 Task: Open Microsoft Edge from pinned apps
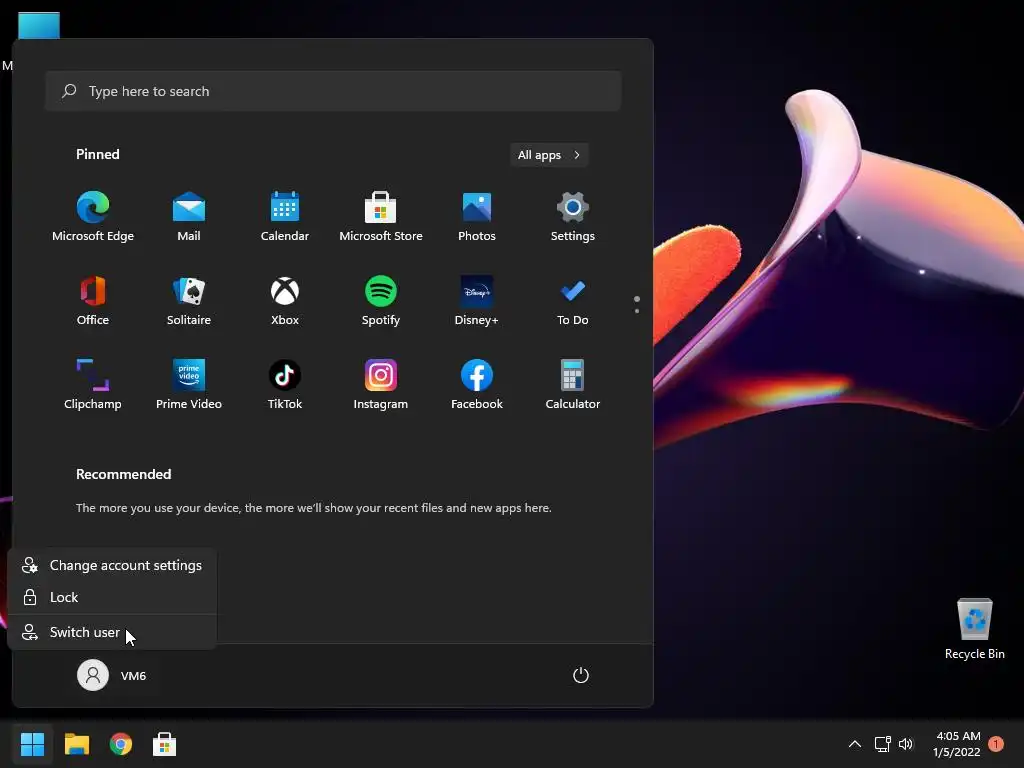click(93, 217)
